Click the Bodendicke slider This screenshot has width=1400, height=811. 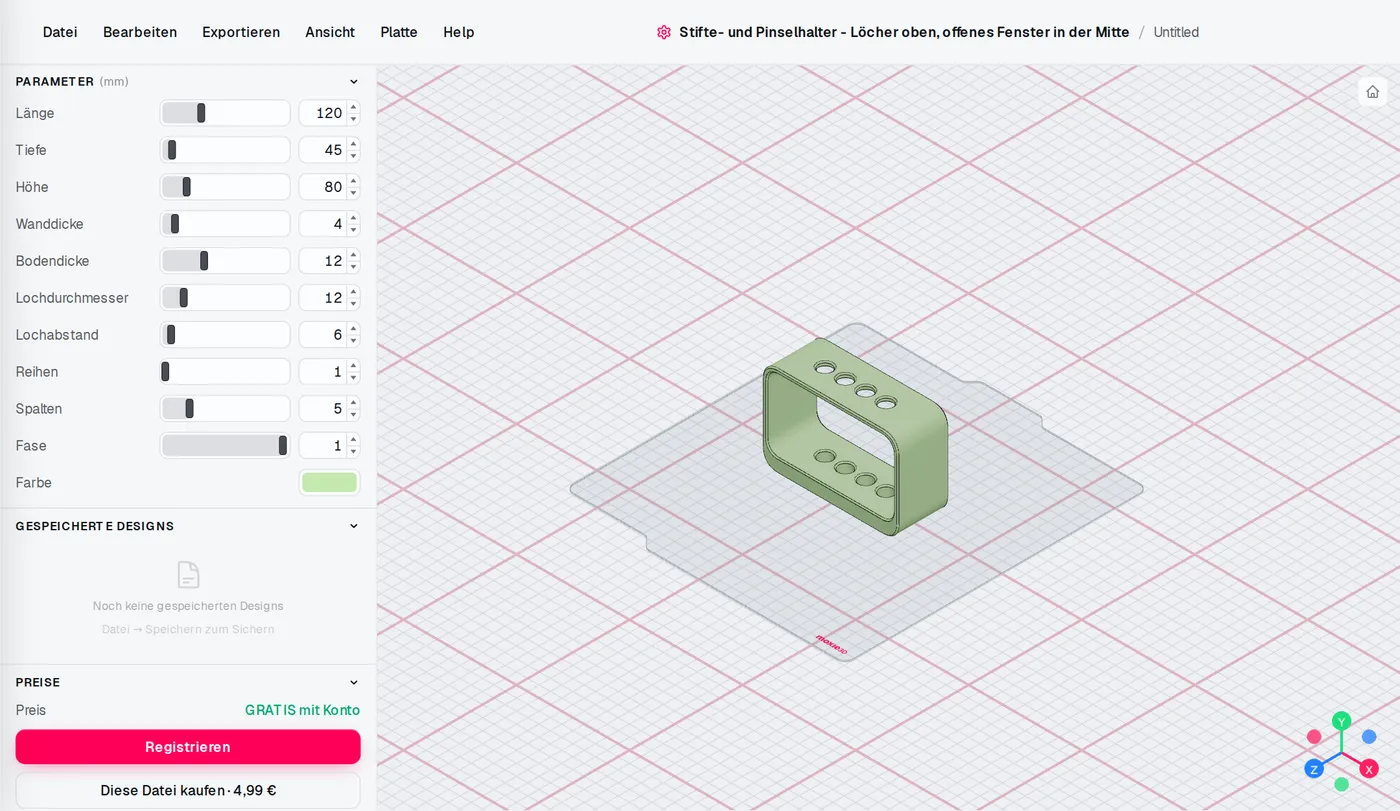(x=225, y=261)
